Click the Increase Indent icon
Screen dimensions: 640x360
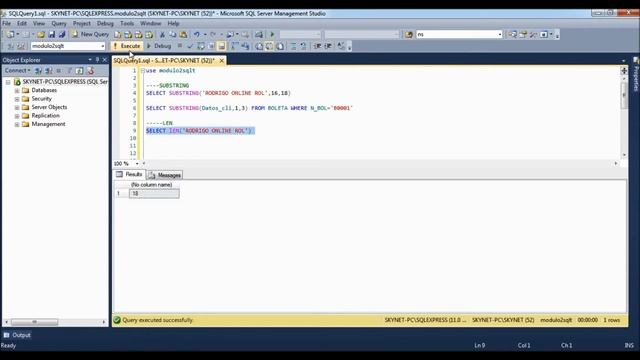pos(328,46)
